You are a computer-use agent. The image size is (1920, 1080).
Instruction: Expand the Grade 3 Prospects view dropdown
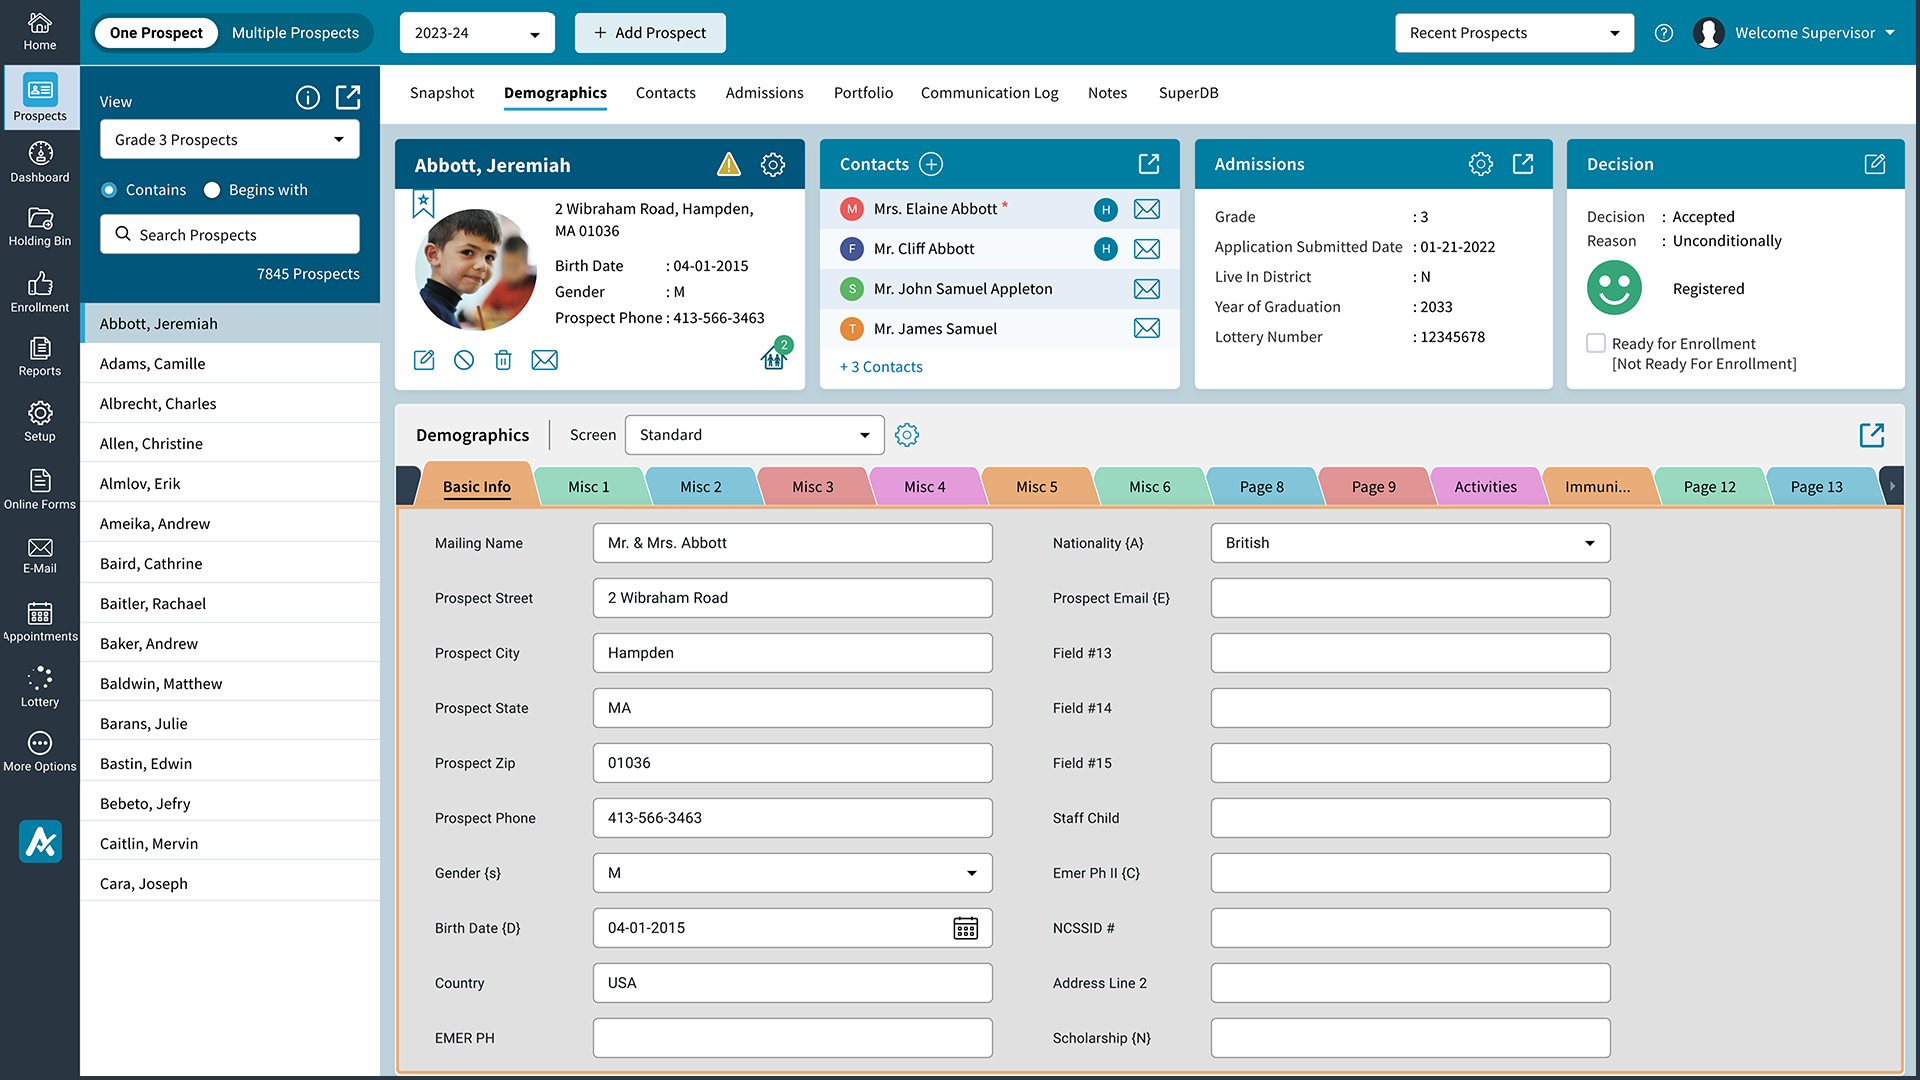[229, 140]
